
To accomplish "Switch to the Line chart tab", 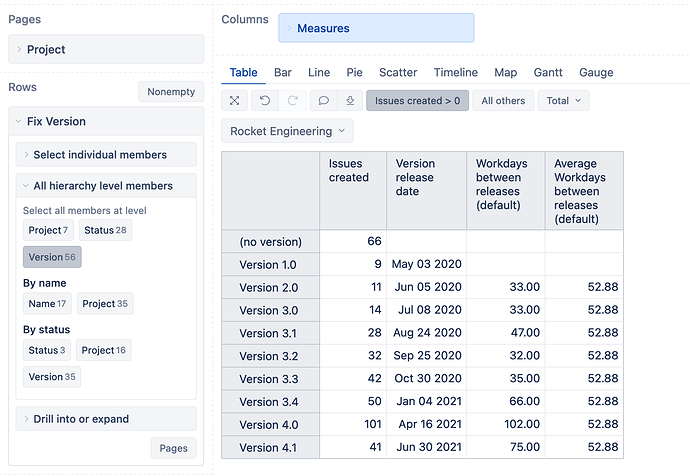I will 319,72.
